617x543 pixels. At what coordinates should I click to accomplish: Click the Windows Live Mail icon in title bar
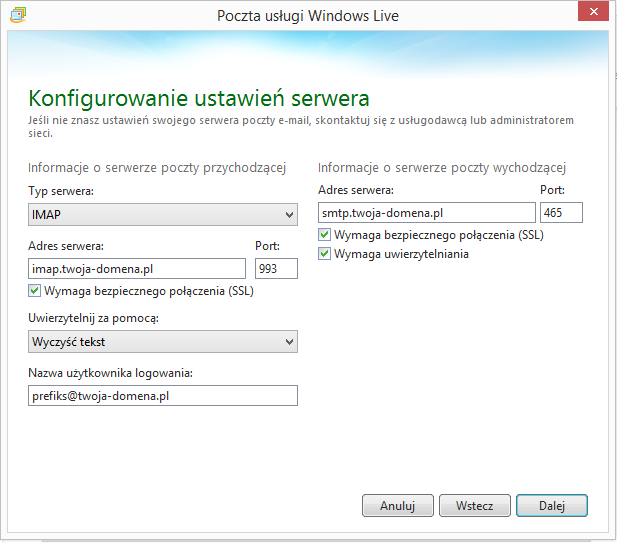[x=18, y=15]
